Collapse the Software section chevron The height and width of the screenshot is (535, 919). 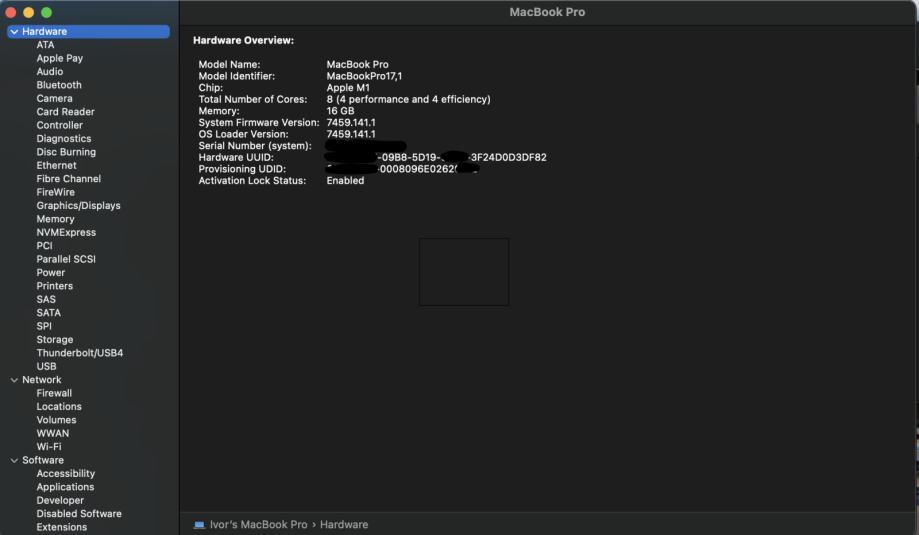14,461
